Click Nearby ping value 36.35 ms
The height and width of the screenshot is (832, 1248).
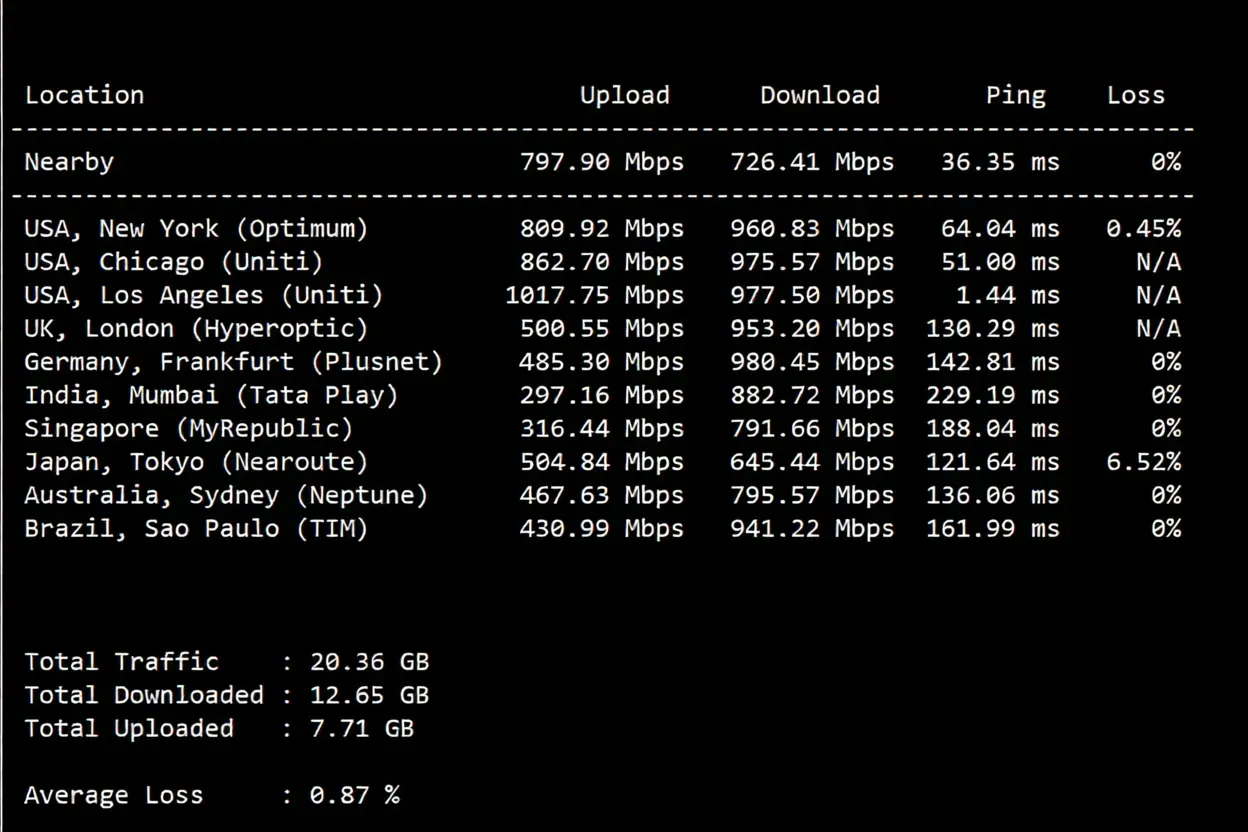point(1000,162)
